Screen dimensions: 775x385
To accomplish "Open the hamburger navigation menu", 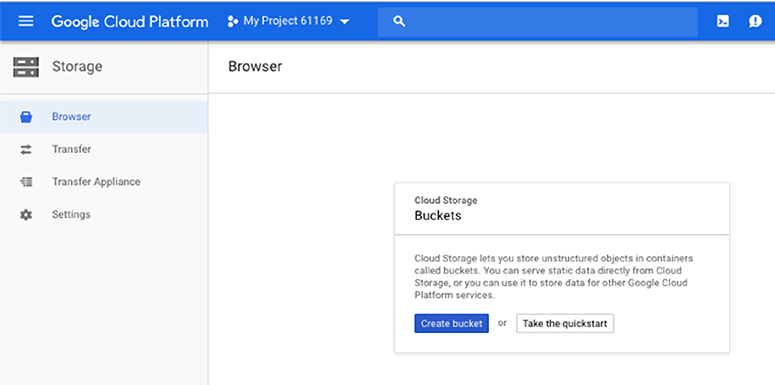I will pos(26,21).
